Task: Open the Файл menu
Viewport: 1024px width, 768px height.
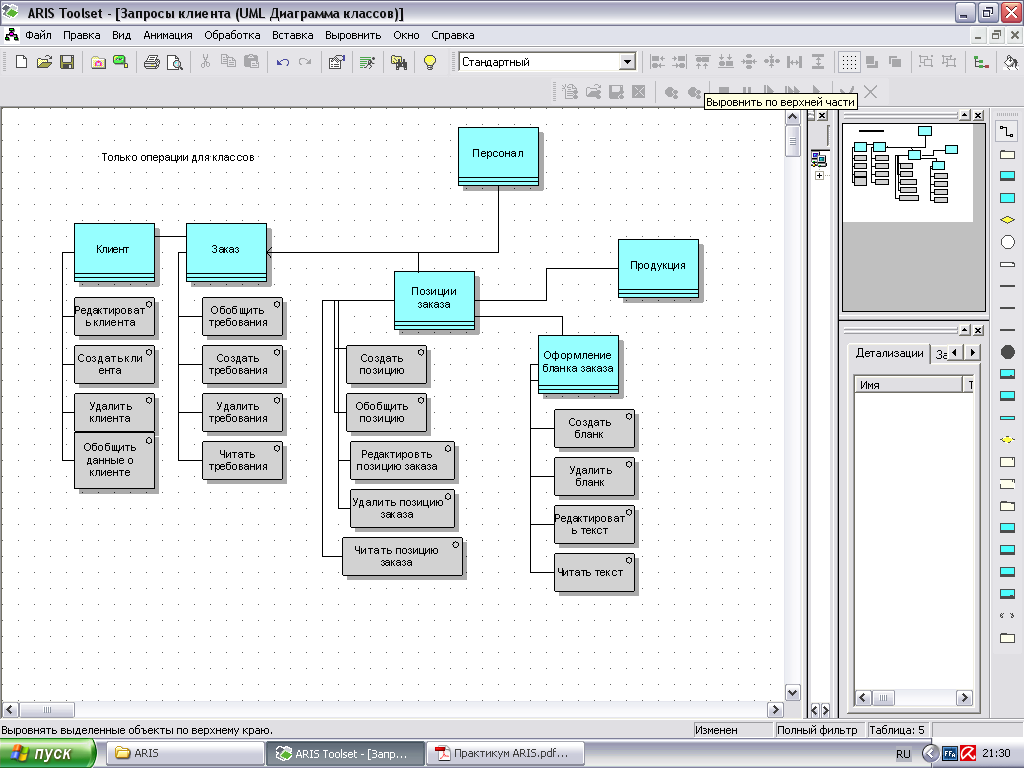Action: (38, 35)
